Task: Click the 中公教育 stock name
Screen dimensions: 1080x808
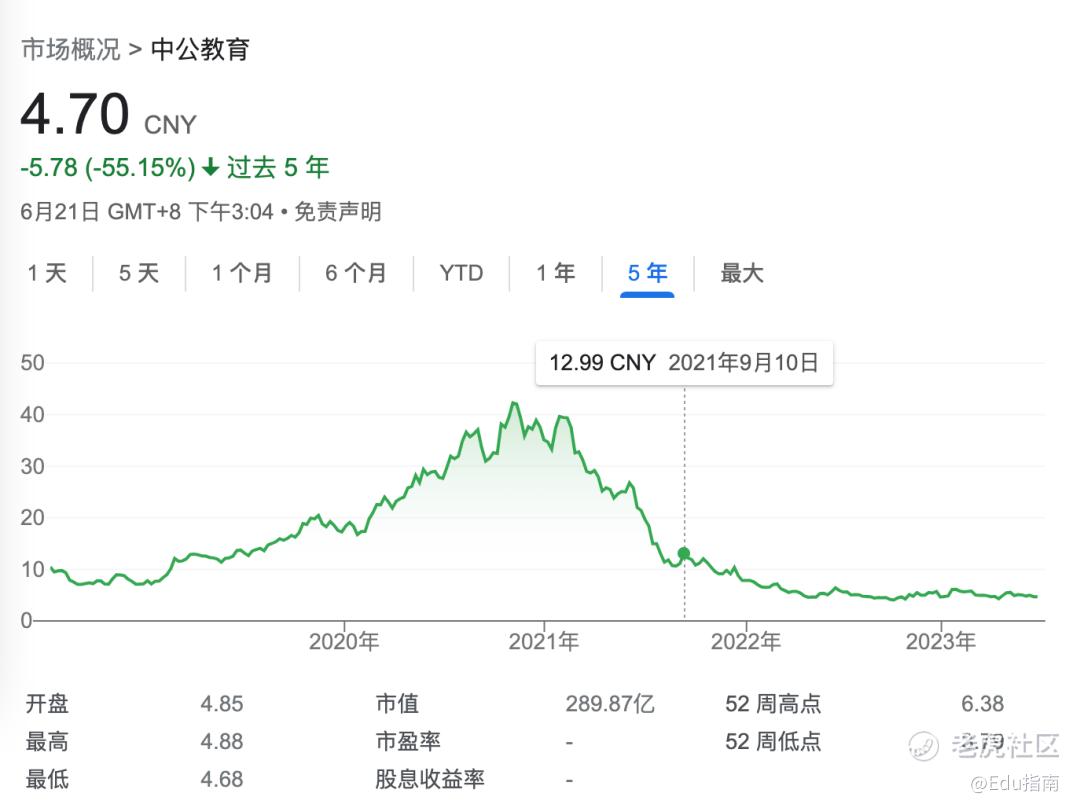Action: (x=200, y=49)
